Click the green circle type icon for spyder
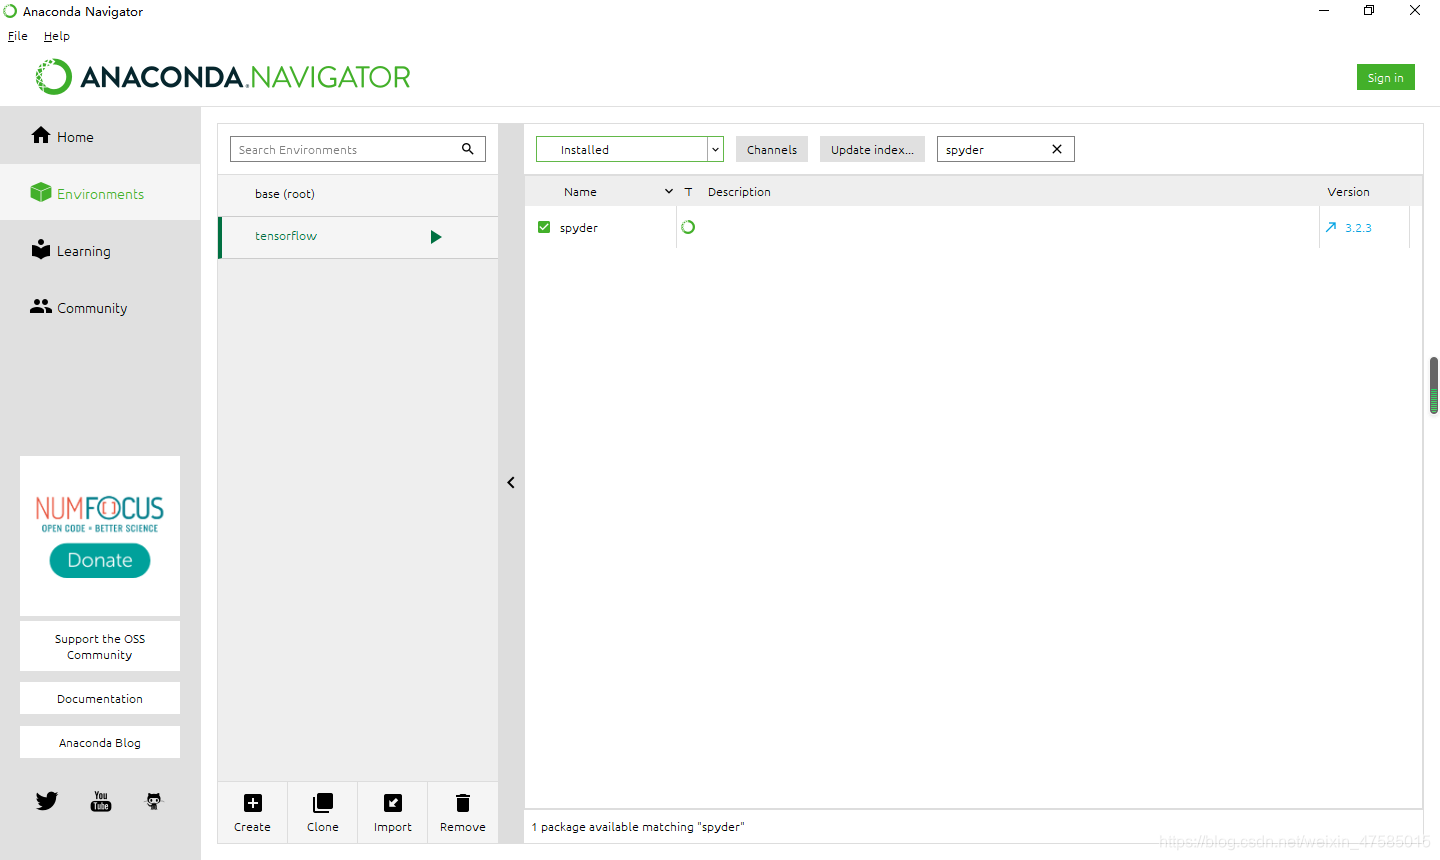1440x860 pixels. point(688,227)
